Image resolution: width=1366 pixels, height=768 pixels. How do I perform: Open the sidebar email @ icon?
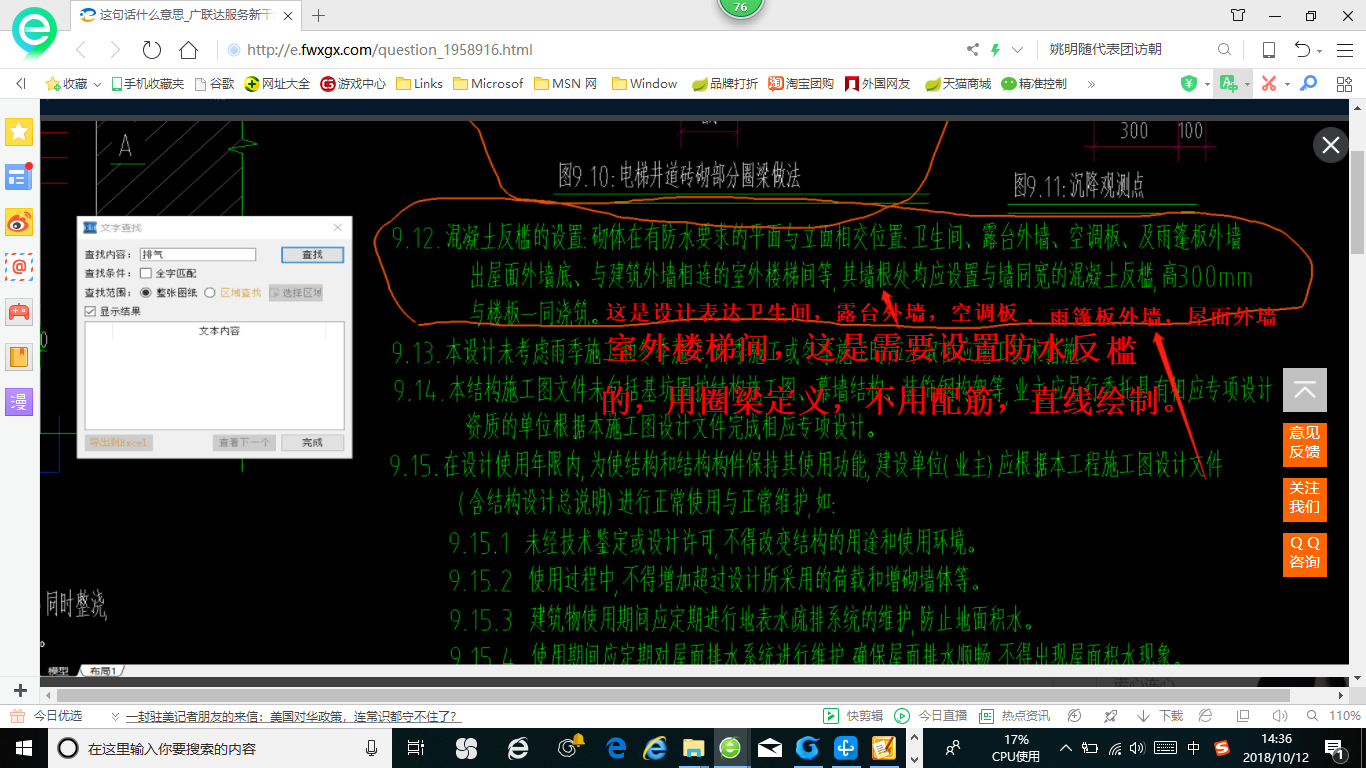(19, 267)
